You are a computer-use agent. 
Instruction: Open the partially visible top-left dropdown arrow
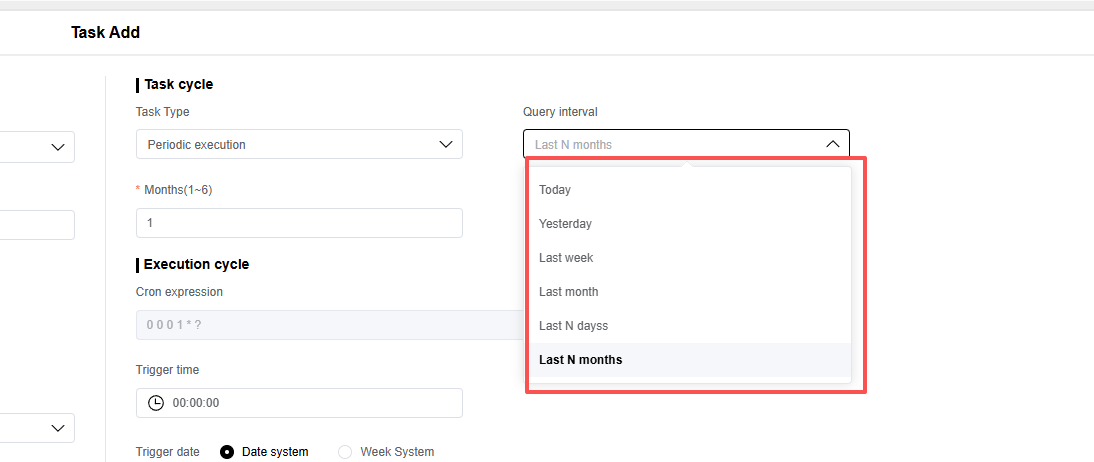pos(57,148)
